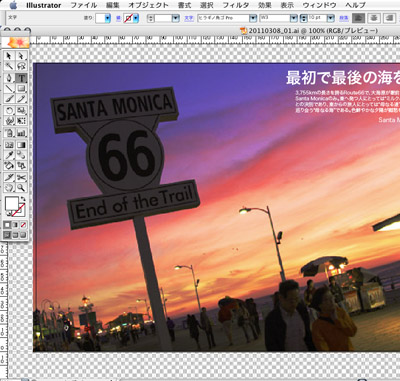
Task: Open font size 10 pt dropdown arrow
Action: [x=331, y=18]
